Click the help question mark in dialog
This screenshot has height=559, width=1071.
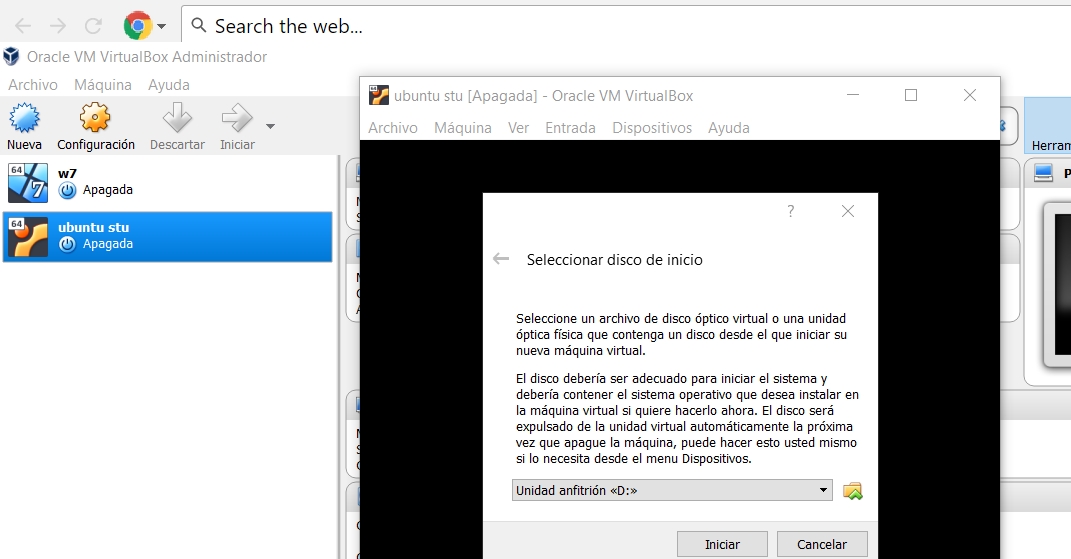coord(790,211)
